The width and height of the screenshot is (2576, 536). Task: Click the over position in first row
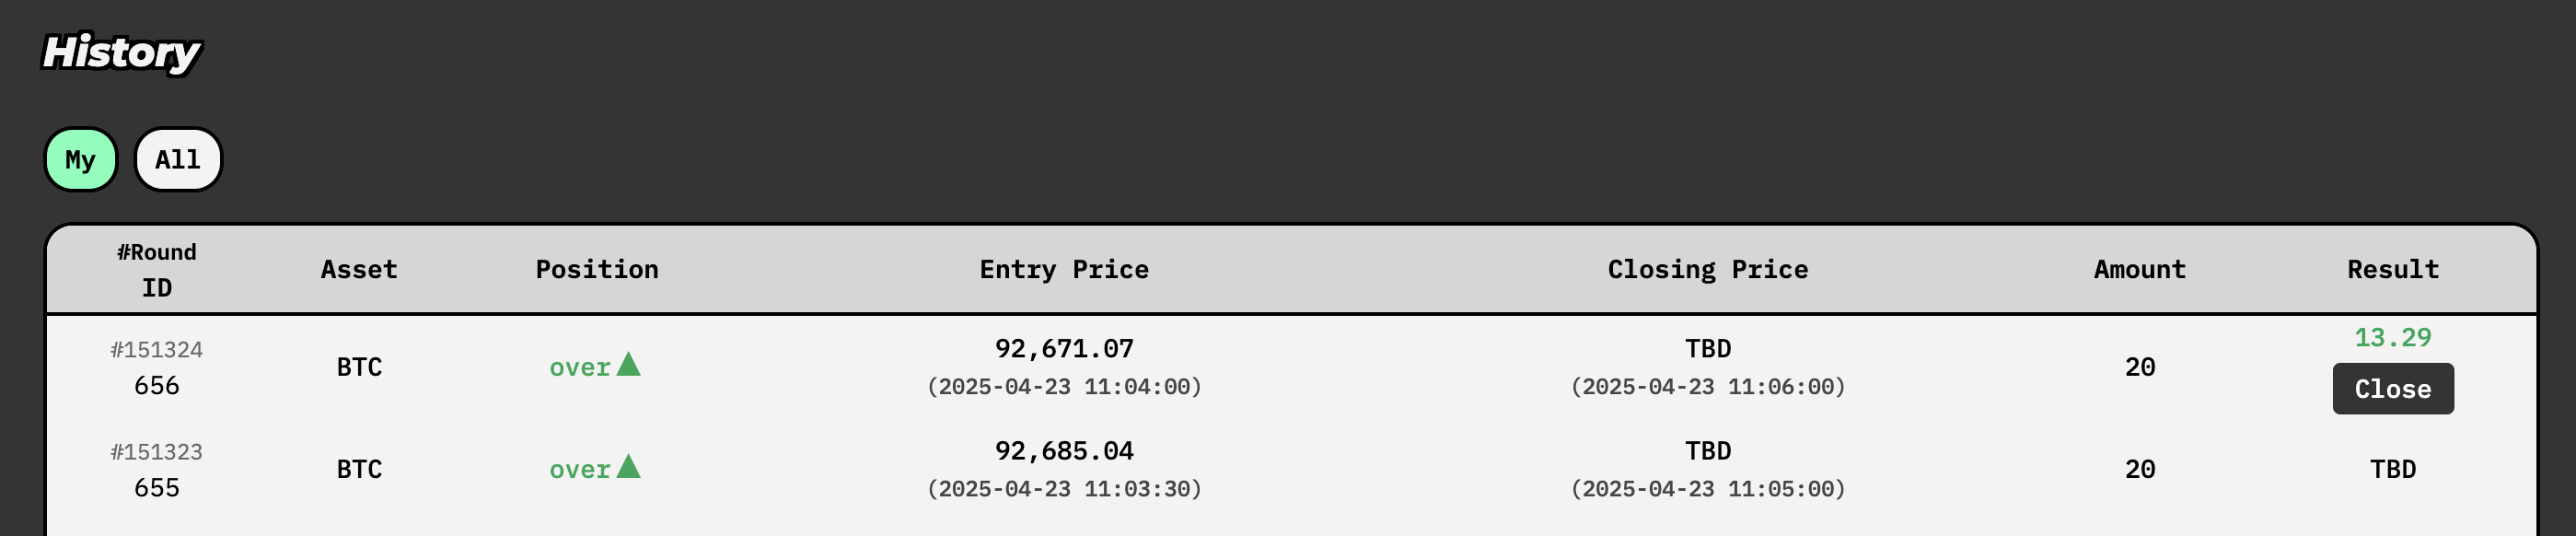click(580, 368)
